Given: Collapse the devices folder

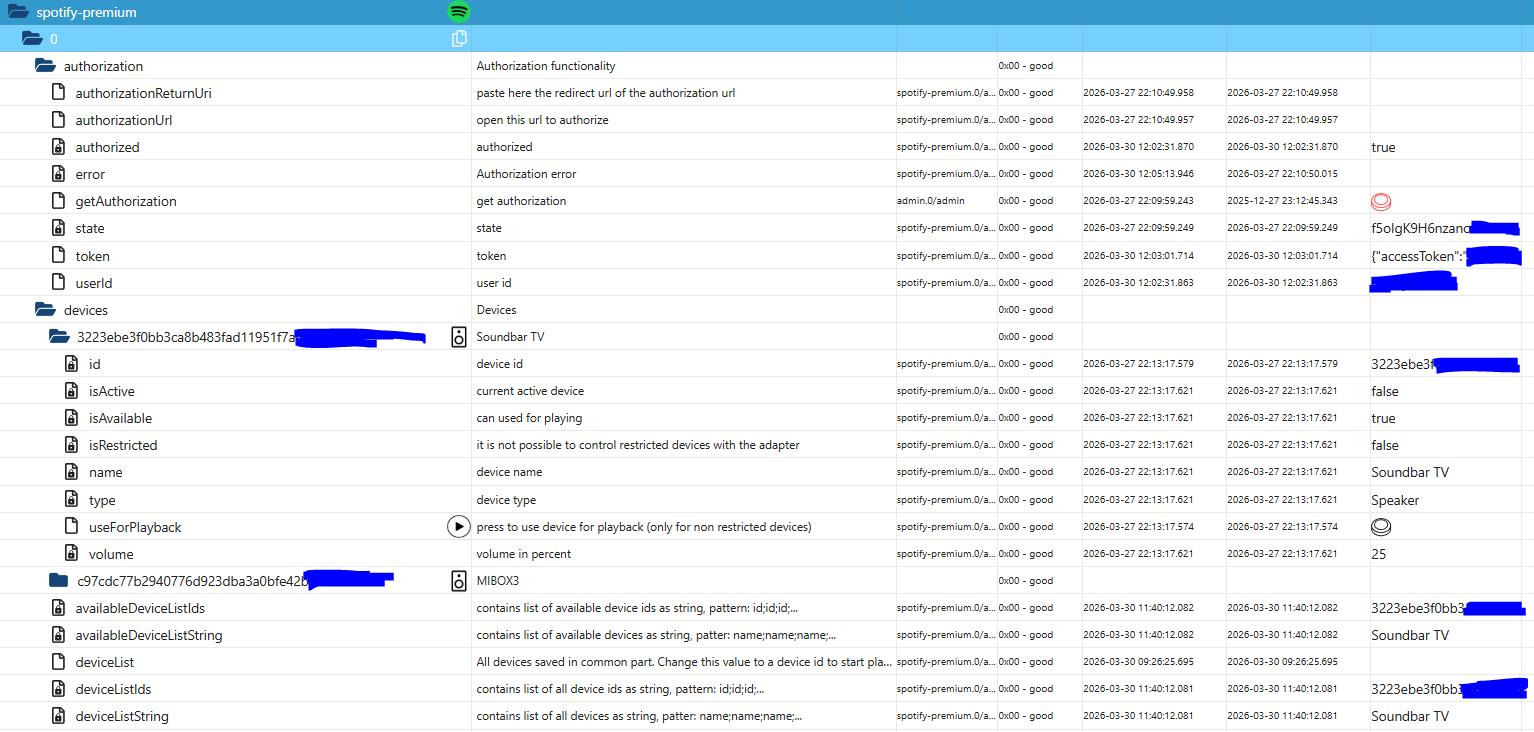Looking at the screenshot, I should [44, 309].
